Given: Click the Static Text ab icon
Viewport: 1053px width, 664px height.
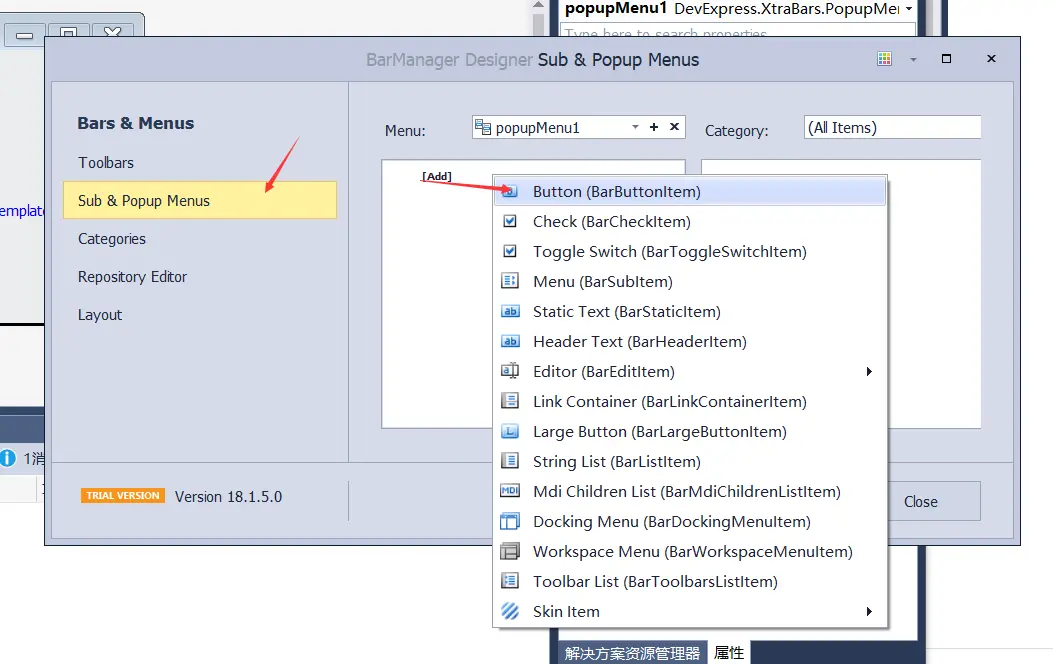Looking at the screenshot, I should click(x=510, y=312).
